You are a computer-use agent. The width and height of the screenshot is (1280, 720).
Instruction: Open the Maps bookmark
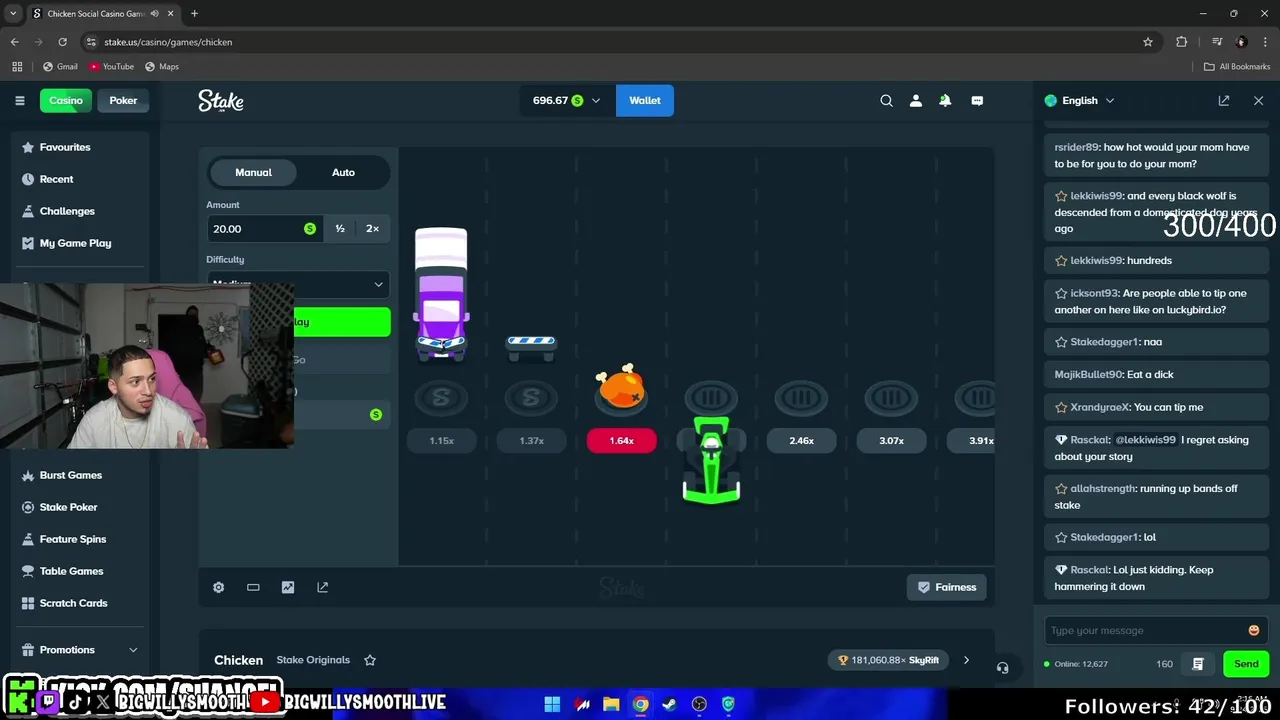[x=162, y=66]
